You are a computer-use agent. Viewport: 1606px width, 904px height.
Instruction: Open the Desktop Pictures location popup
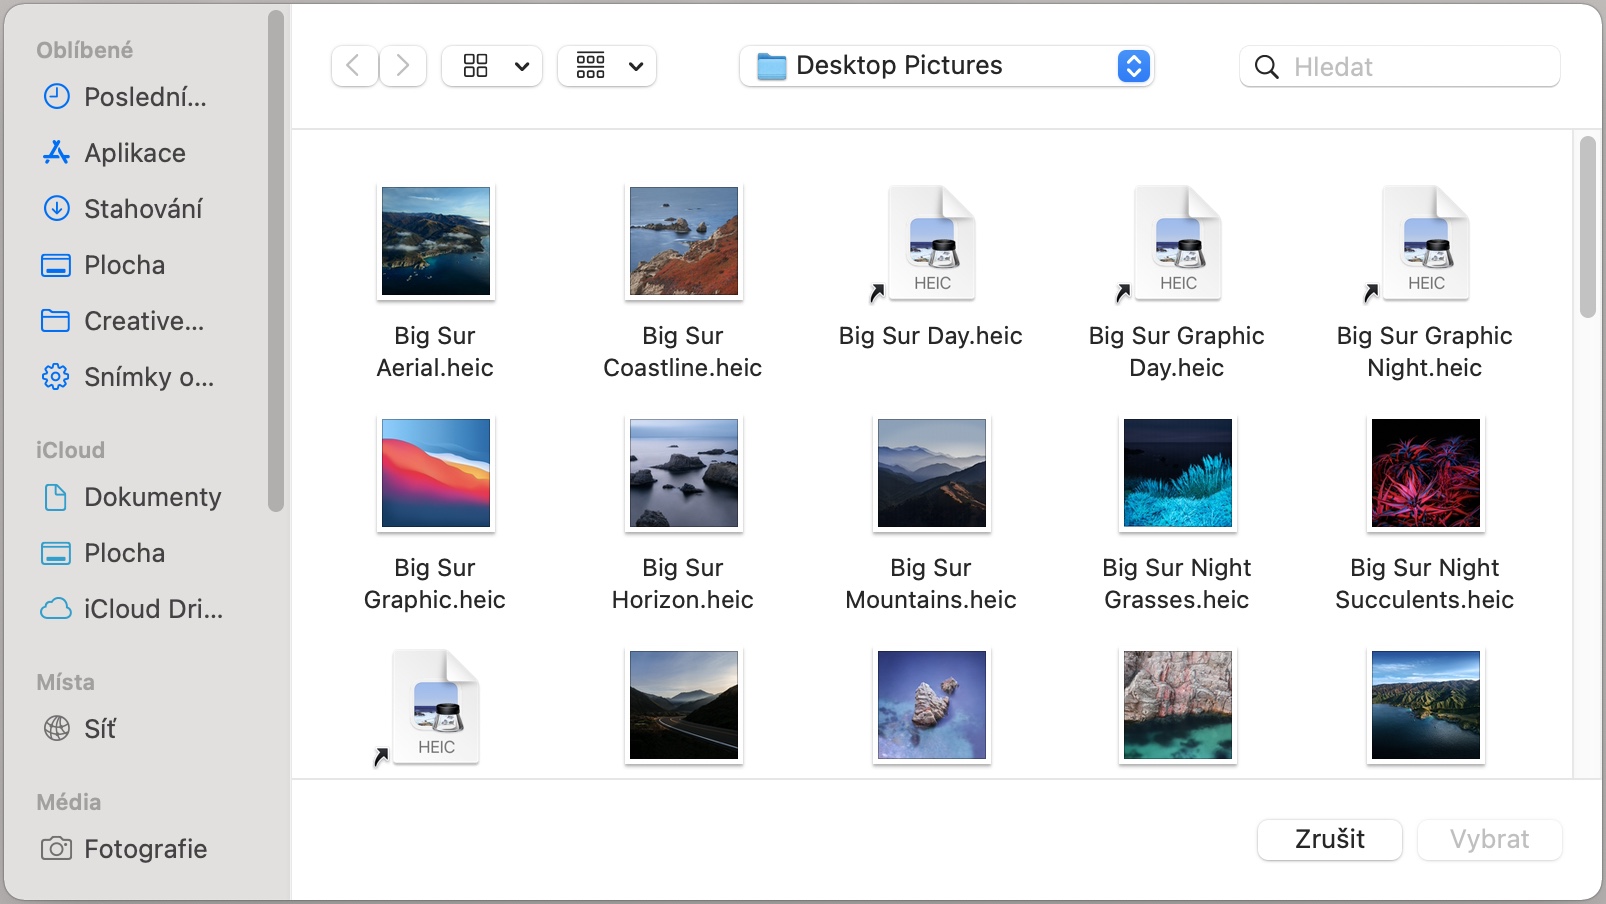click(946, 66)
